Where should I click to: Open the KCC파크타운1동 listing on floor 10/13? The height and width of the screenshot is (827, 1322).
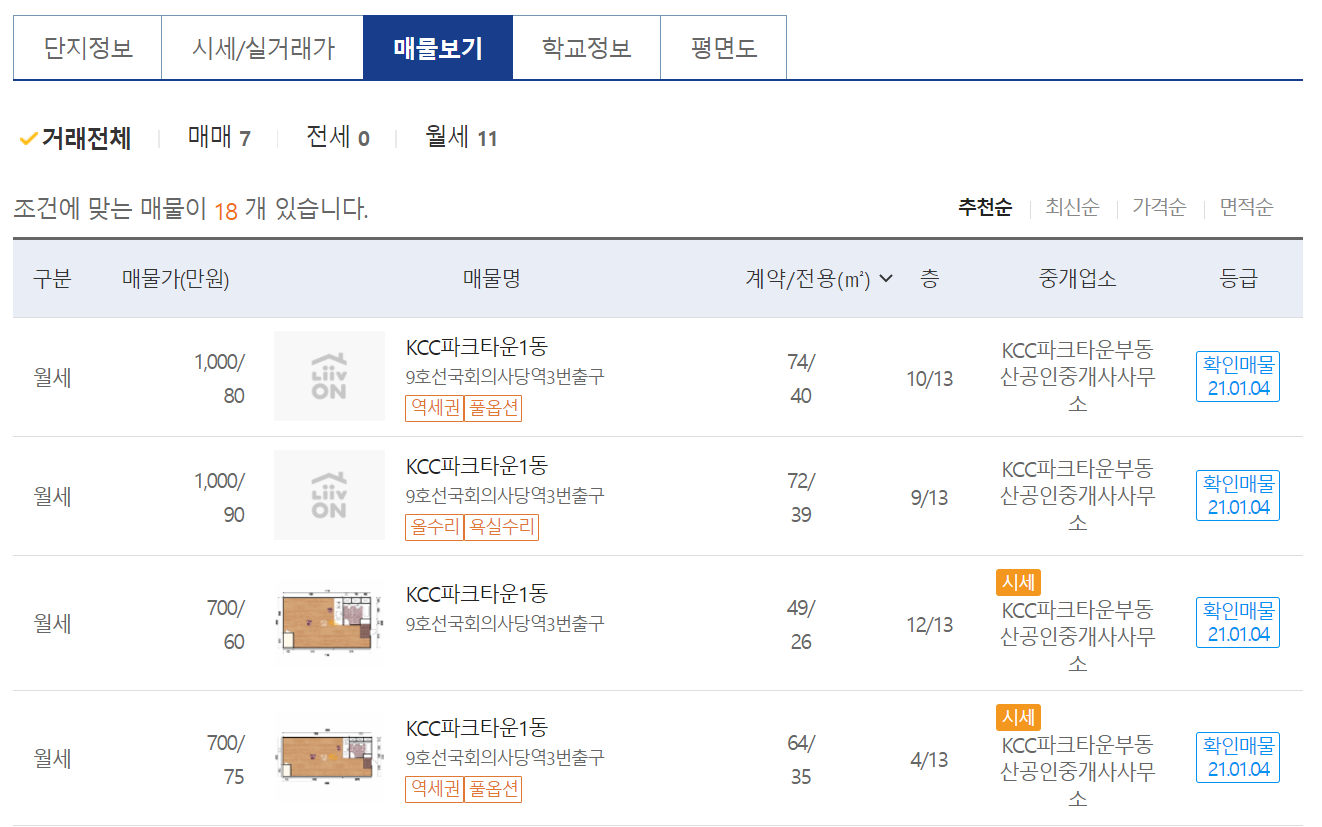tap(477, 348)
